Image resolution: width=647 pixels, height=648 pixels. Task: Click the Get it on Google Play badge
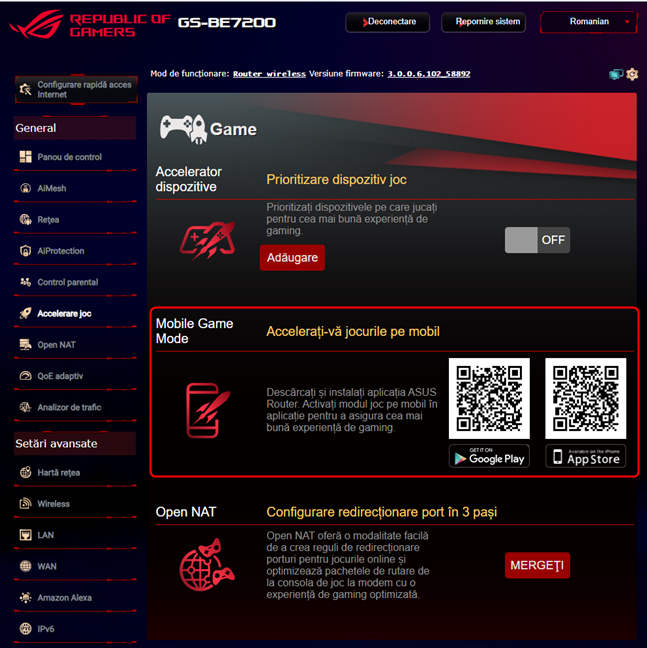(x=489, y=456)
